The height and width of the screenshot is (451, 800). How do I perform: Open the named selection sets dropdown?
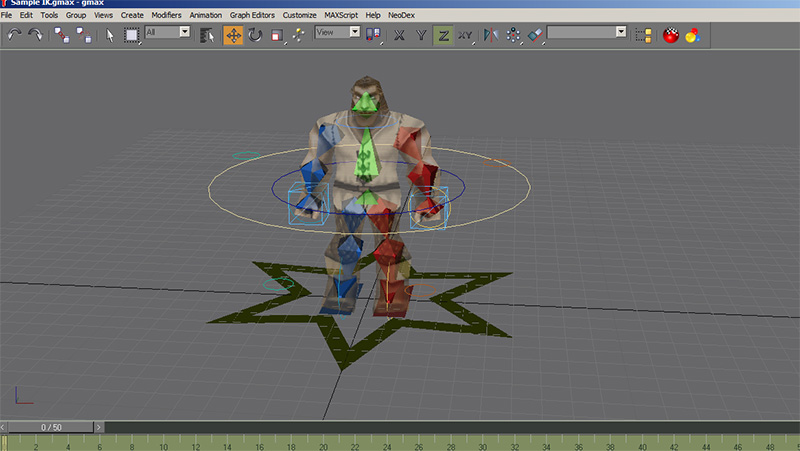coord(587,32)
